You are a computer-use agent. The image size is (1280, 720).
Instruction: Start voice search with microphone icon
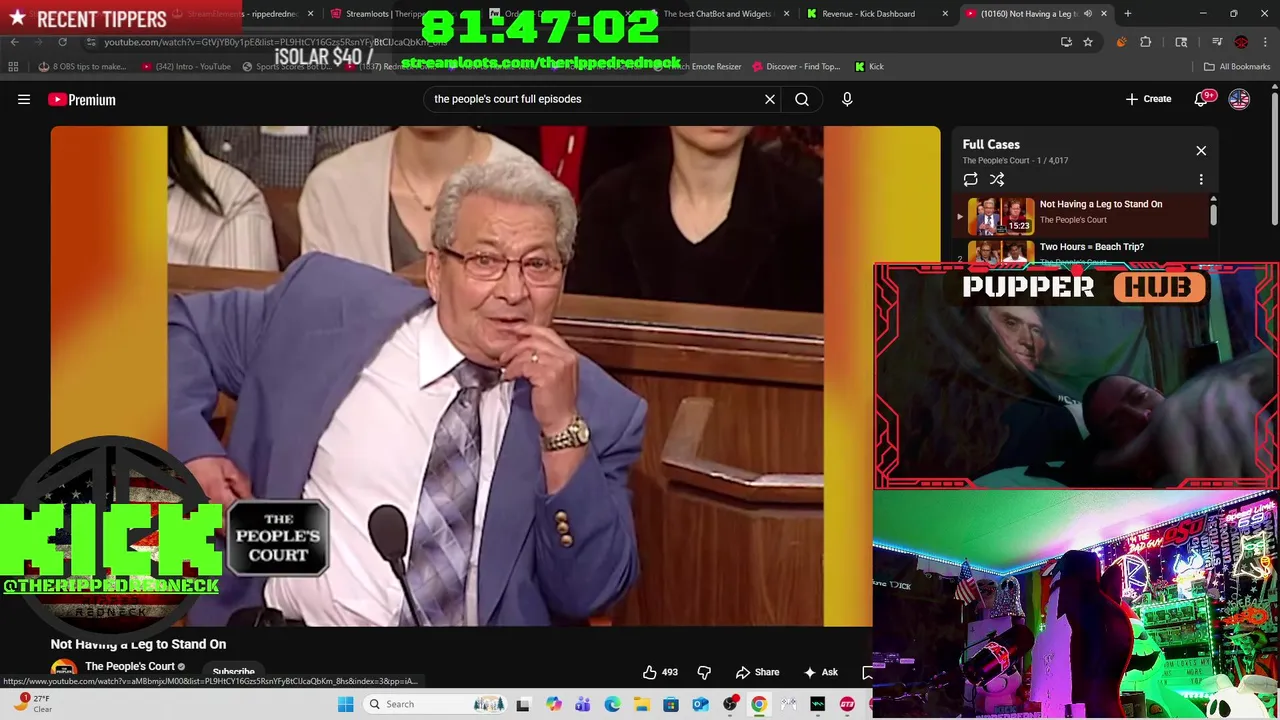[847, 99]
